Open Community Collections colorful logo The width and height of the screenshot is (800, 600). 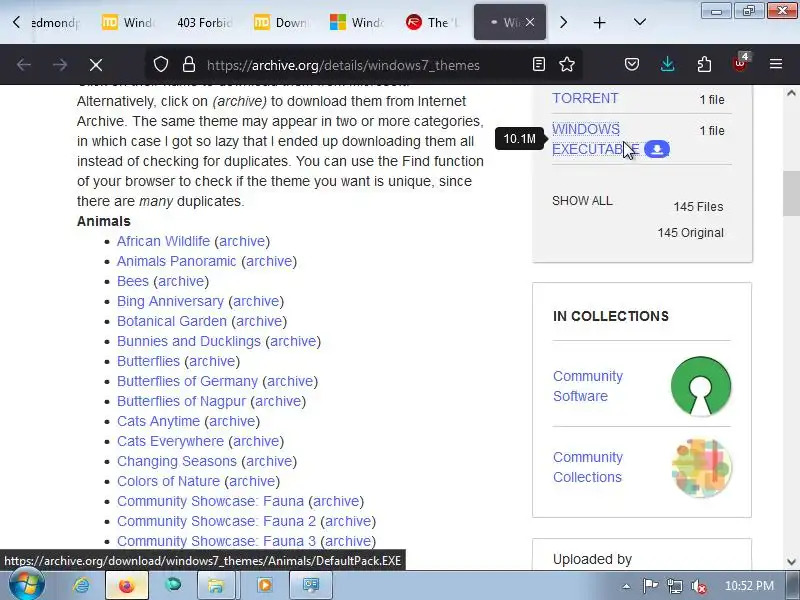coord(701,467)
